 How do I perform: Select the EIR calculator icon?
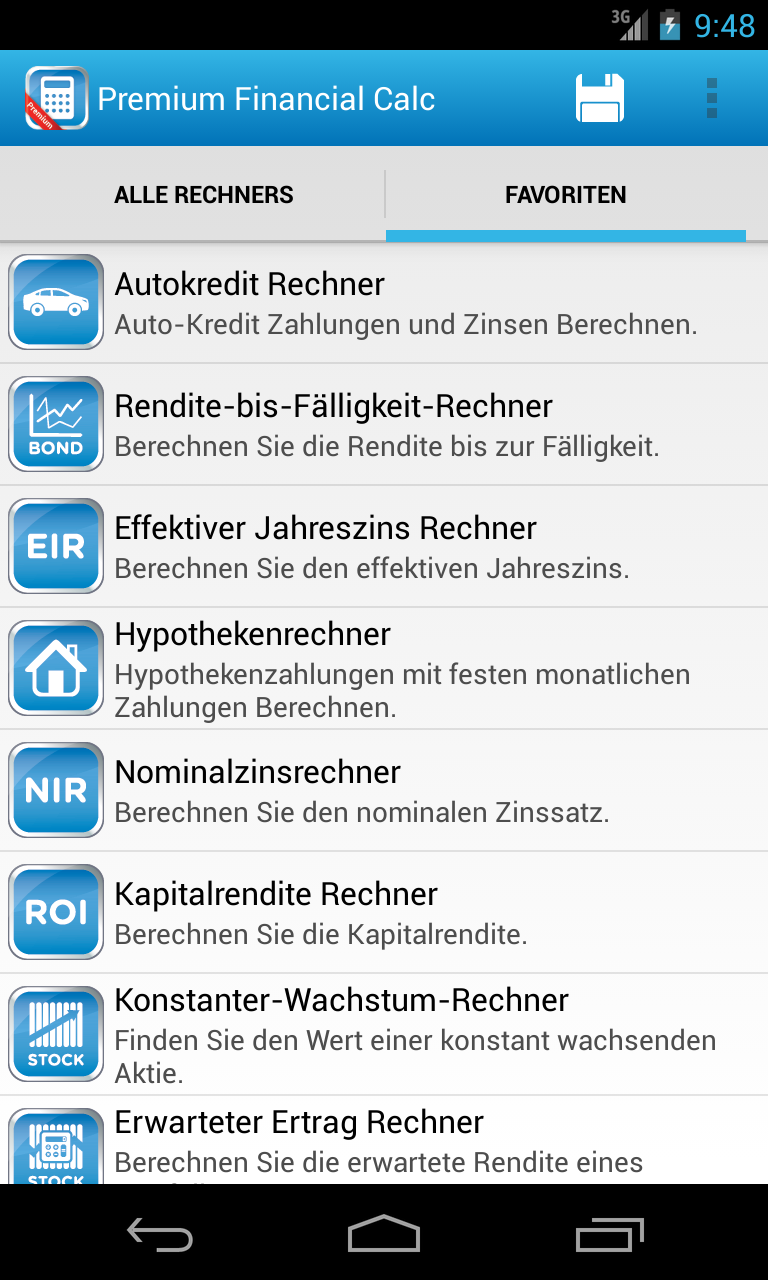point(56,546)
